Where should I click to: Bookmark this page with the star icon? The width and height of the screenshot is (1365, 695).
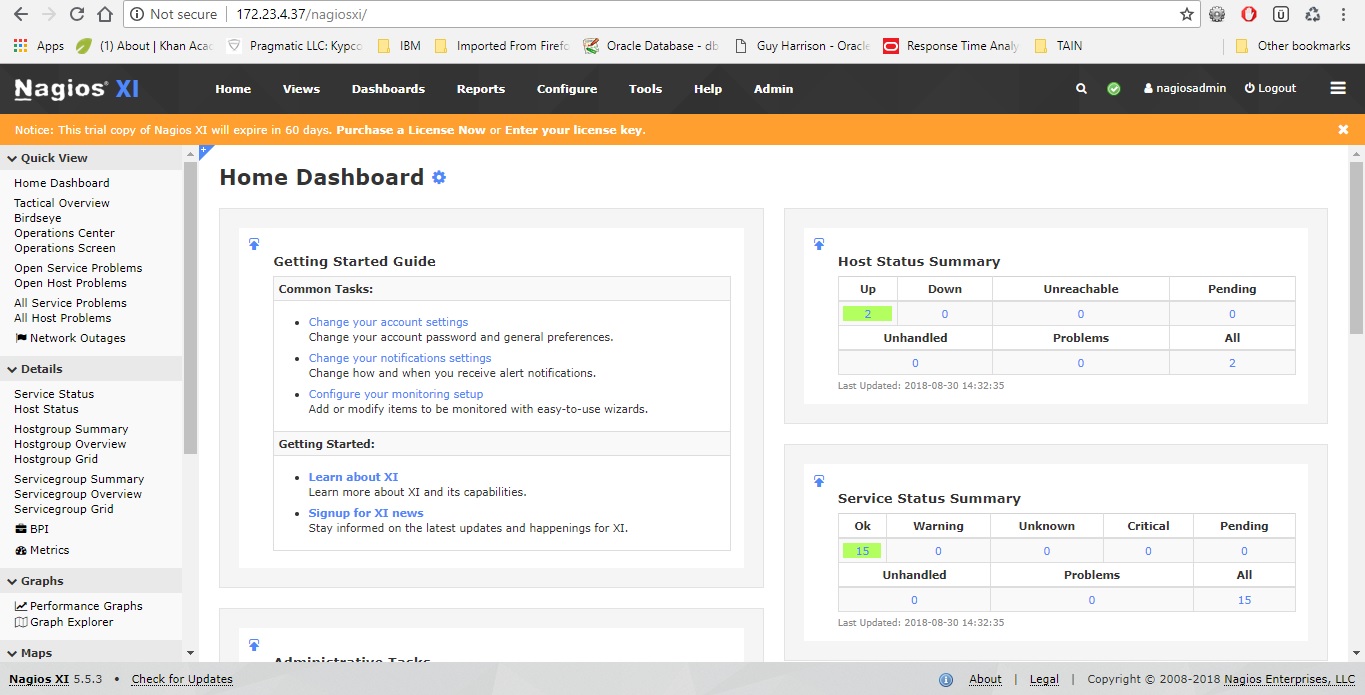pos(1187,14)
